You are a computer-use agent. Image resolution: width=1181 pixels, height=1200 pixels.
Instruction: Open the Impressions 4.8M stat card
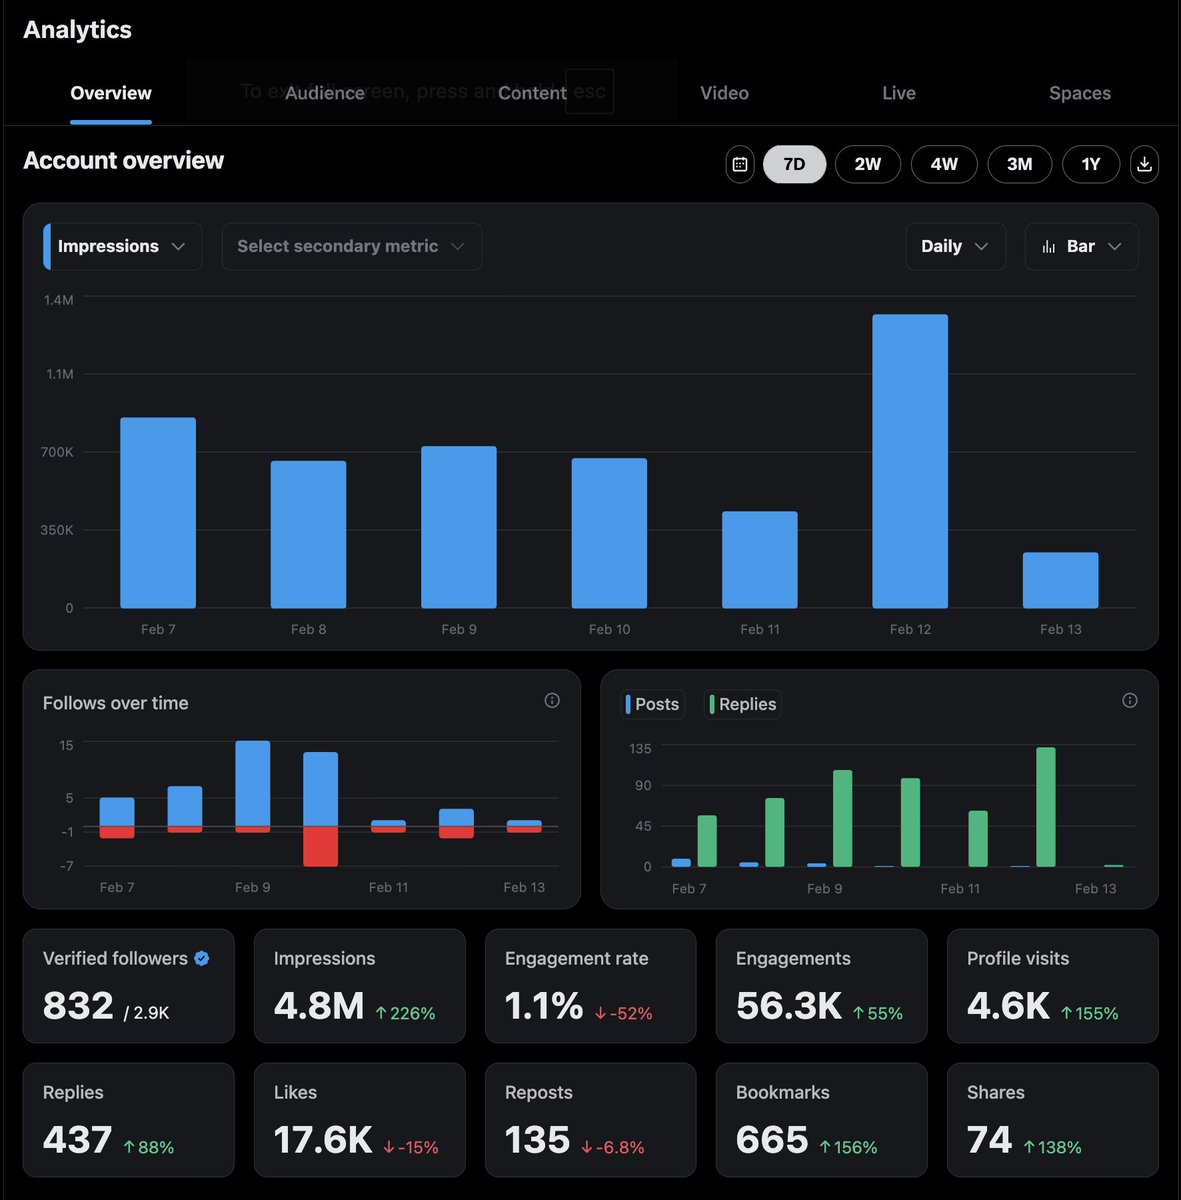(x=360, y=986)
